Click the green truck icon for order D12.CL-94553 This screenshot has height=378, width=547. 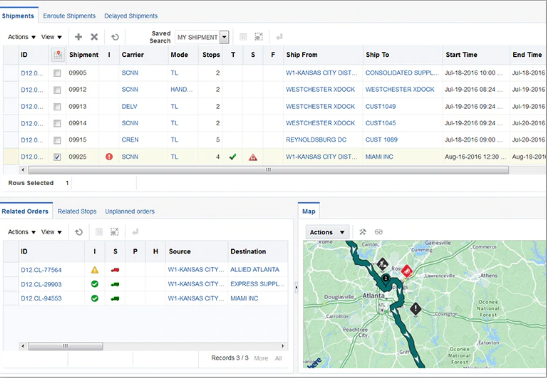pos(115,298)
